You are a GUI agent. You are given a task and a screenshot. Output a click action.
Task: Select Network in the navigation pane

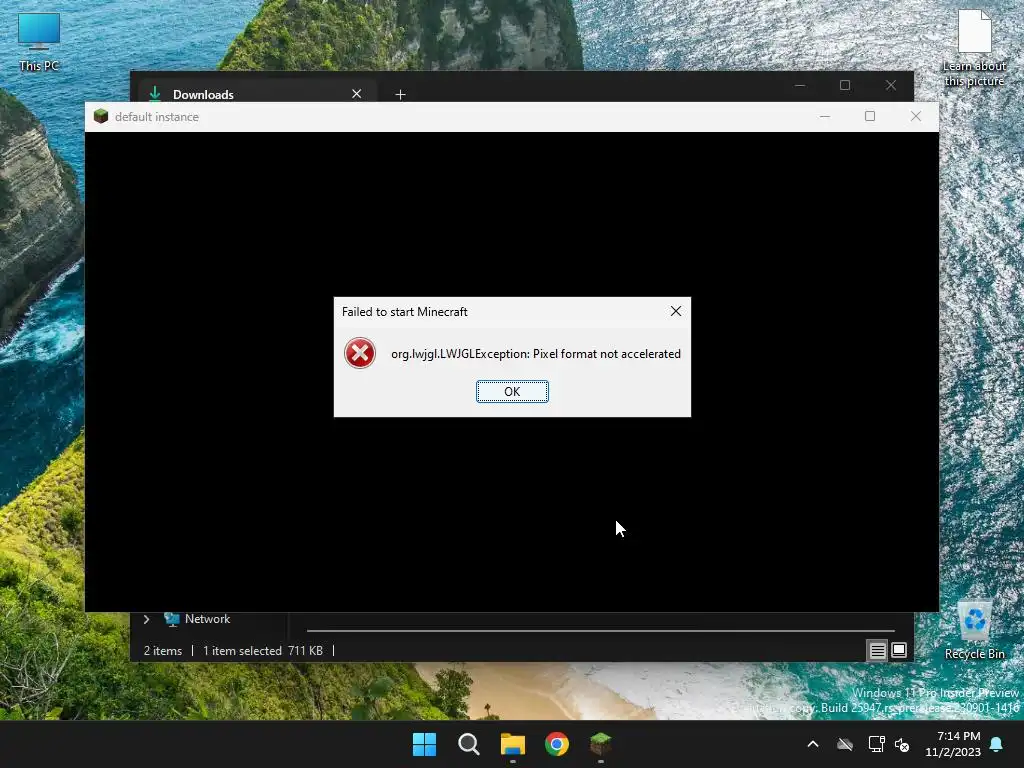(x=207, y=619)
